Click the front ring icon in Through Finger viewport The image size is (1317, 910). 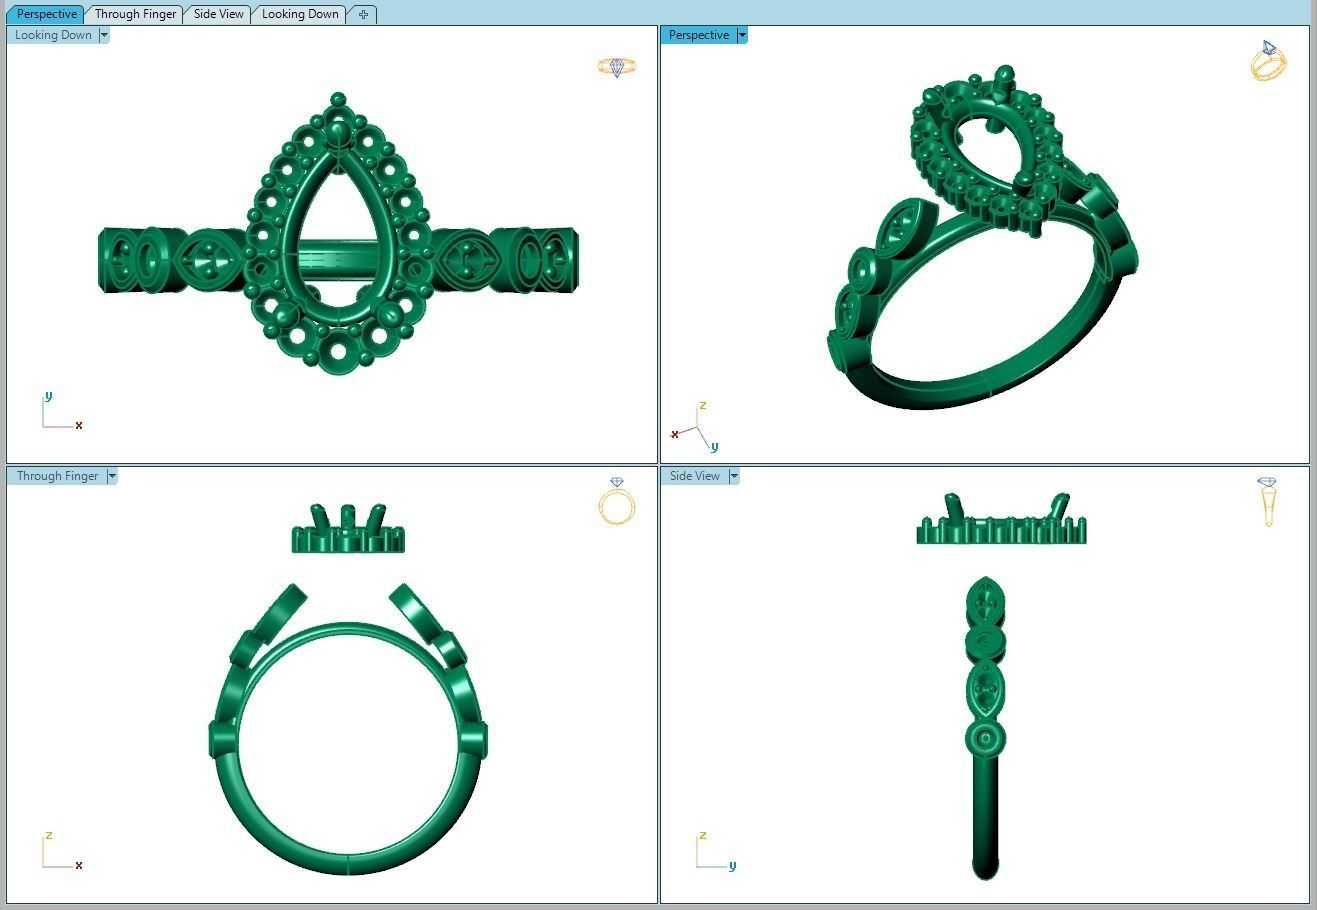[617, 502]
